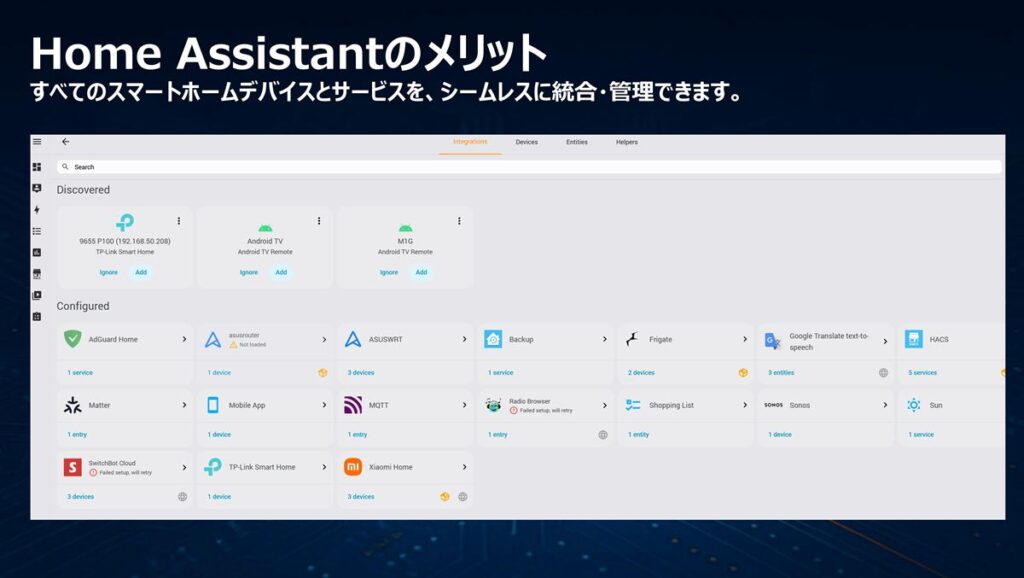
Task: Expand the Sonos integration chevron
Action: pyautogui.click(x=885, y=405)
